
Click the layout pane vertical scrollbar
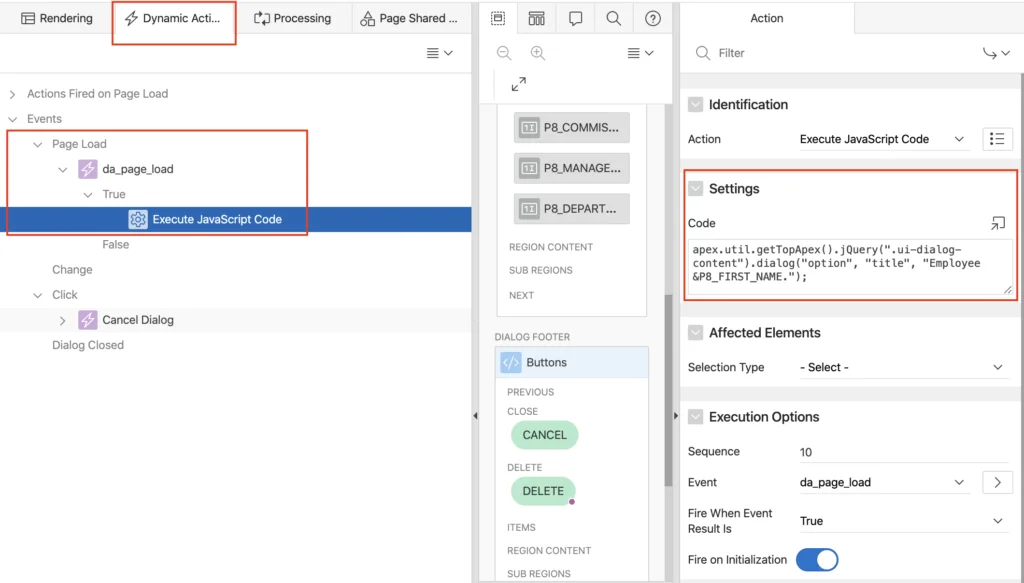tap(668, 390)
